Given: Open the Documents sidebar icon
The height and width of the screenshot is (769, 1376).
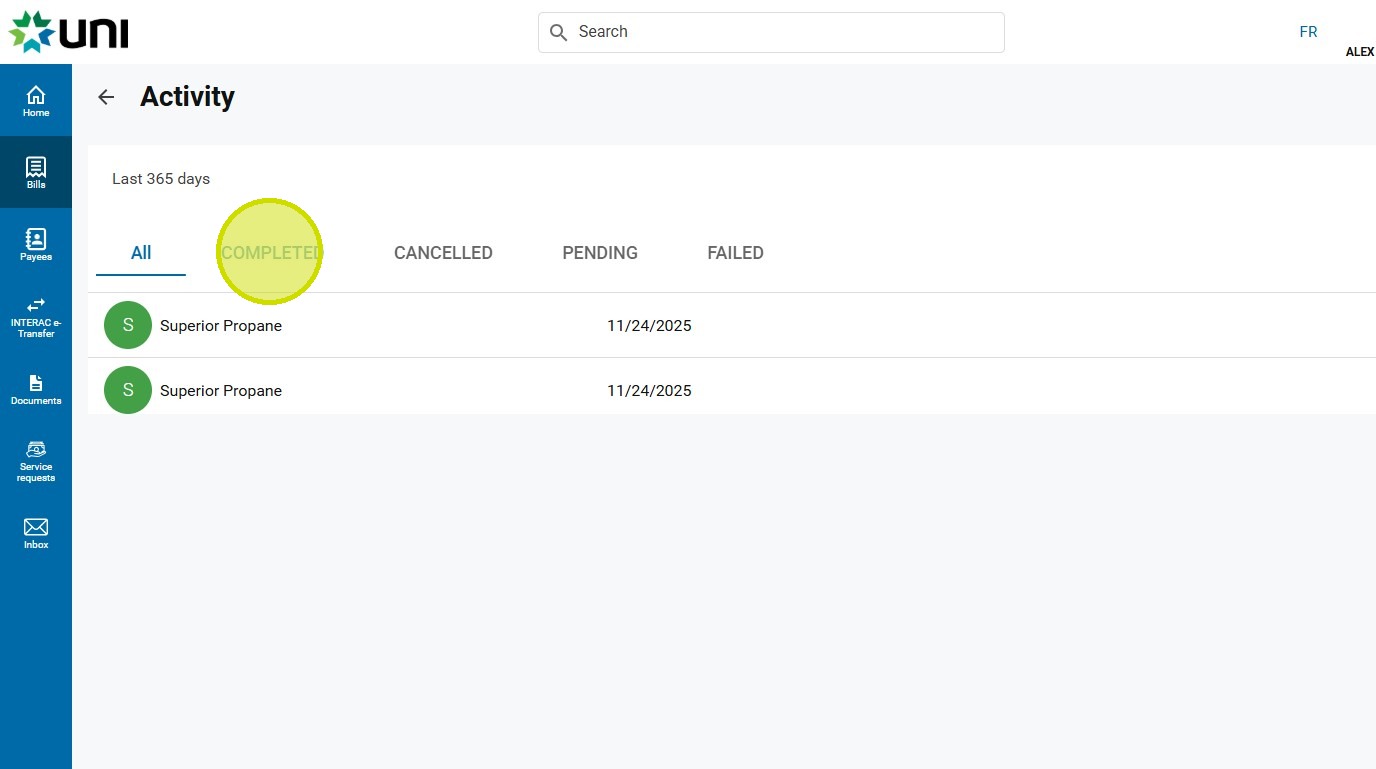Looking at the screenshot, I should [x=36, y=389].
